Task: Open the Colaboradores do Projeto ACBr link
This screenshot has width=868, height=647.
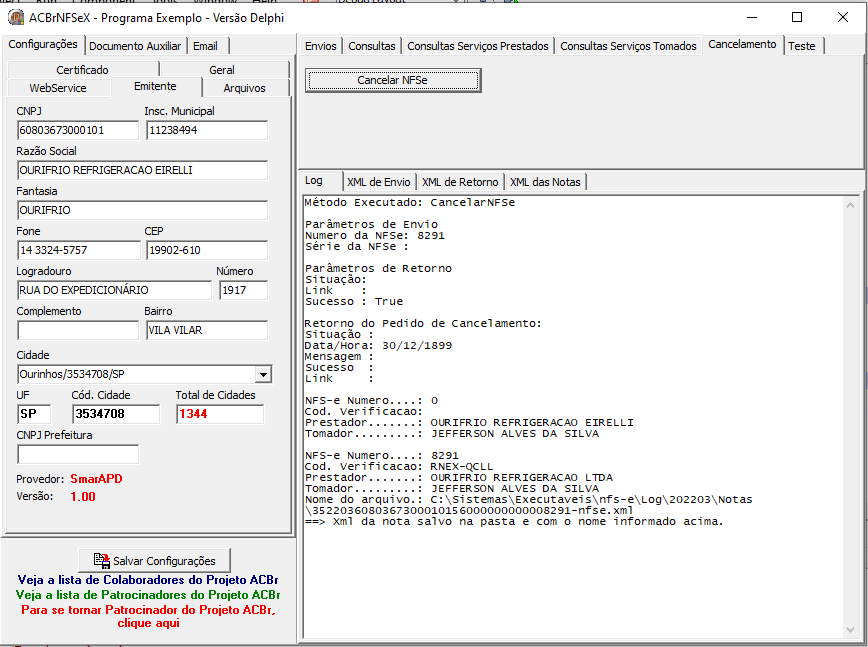Action: point(148,579)
